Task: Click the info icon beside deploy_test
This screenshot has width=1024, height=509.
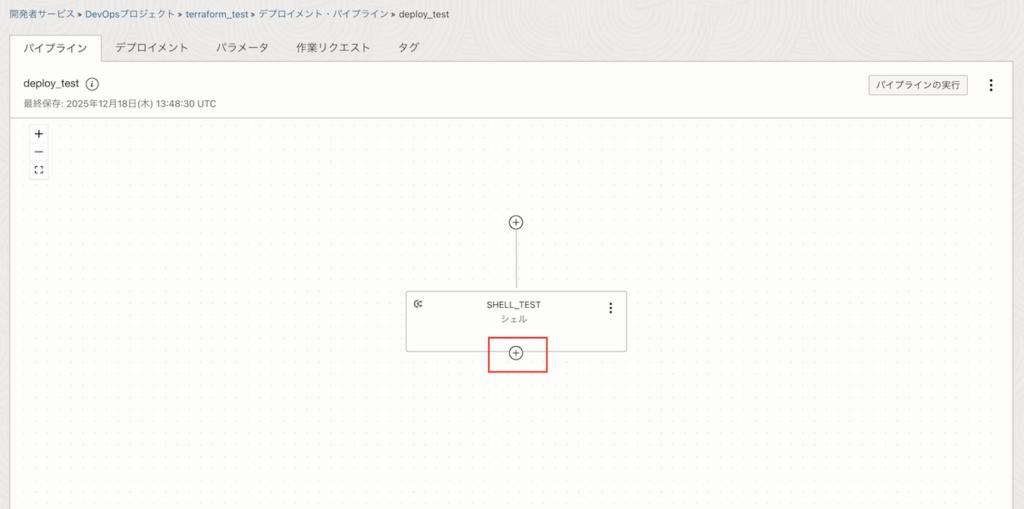Action: coord(92,84)
